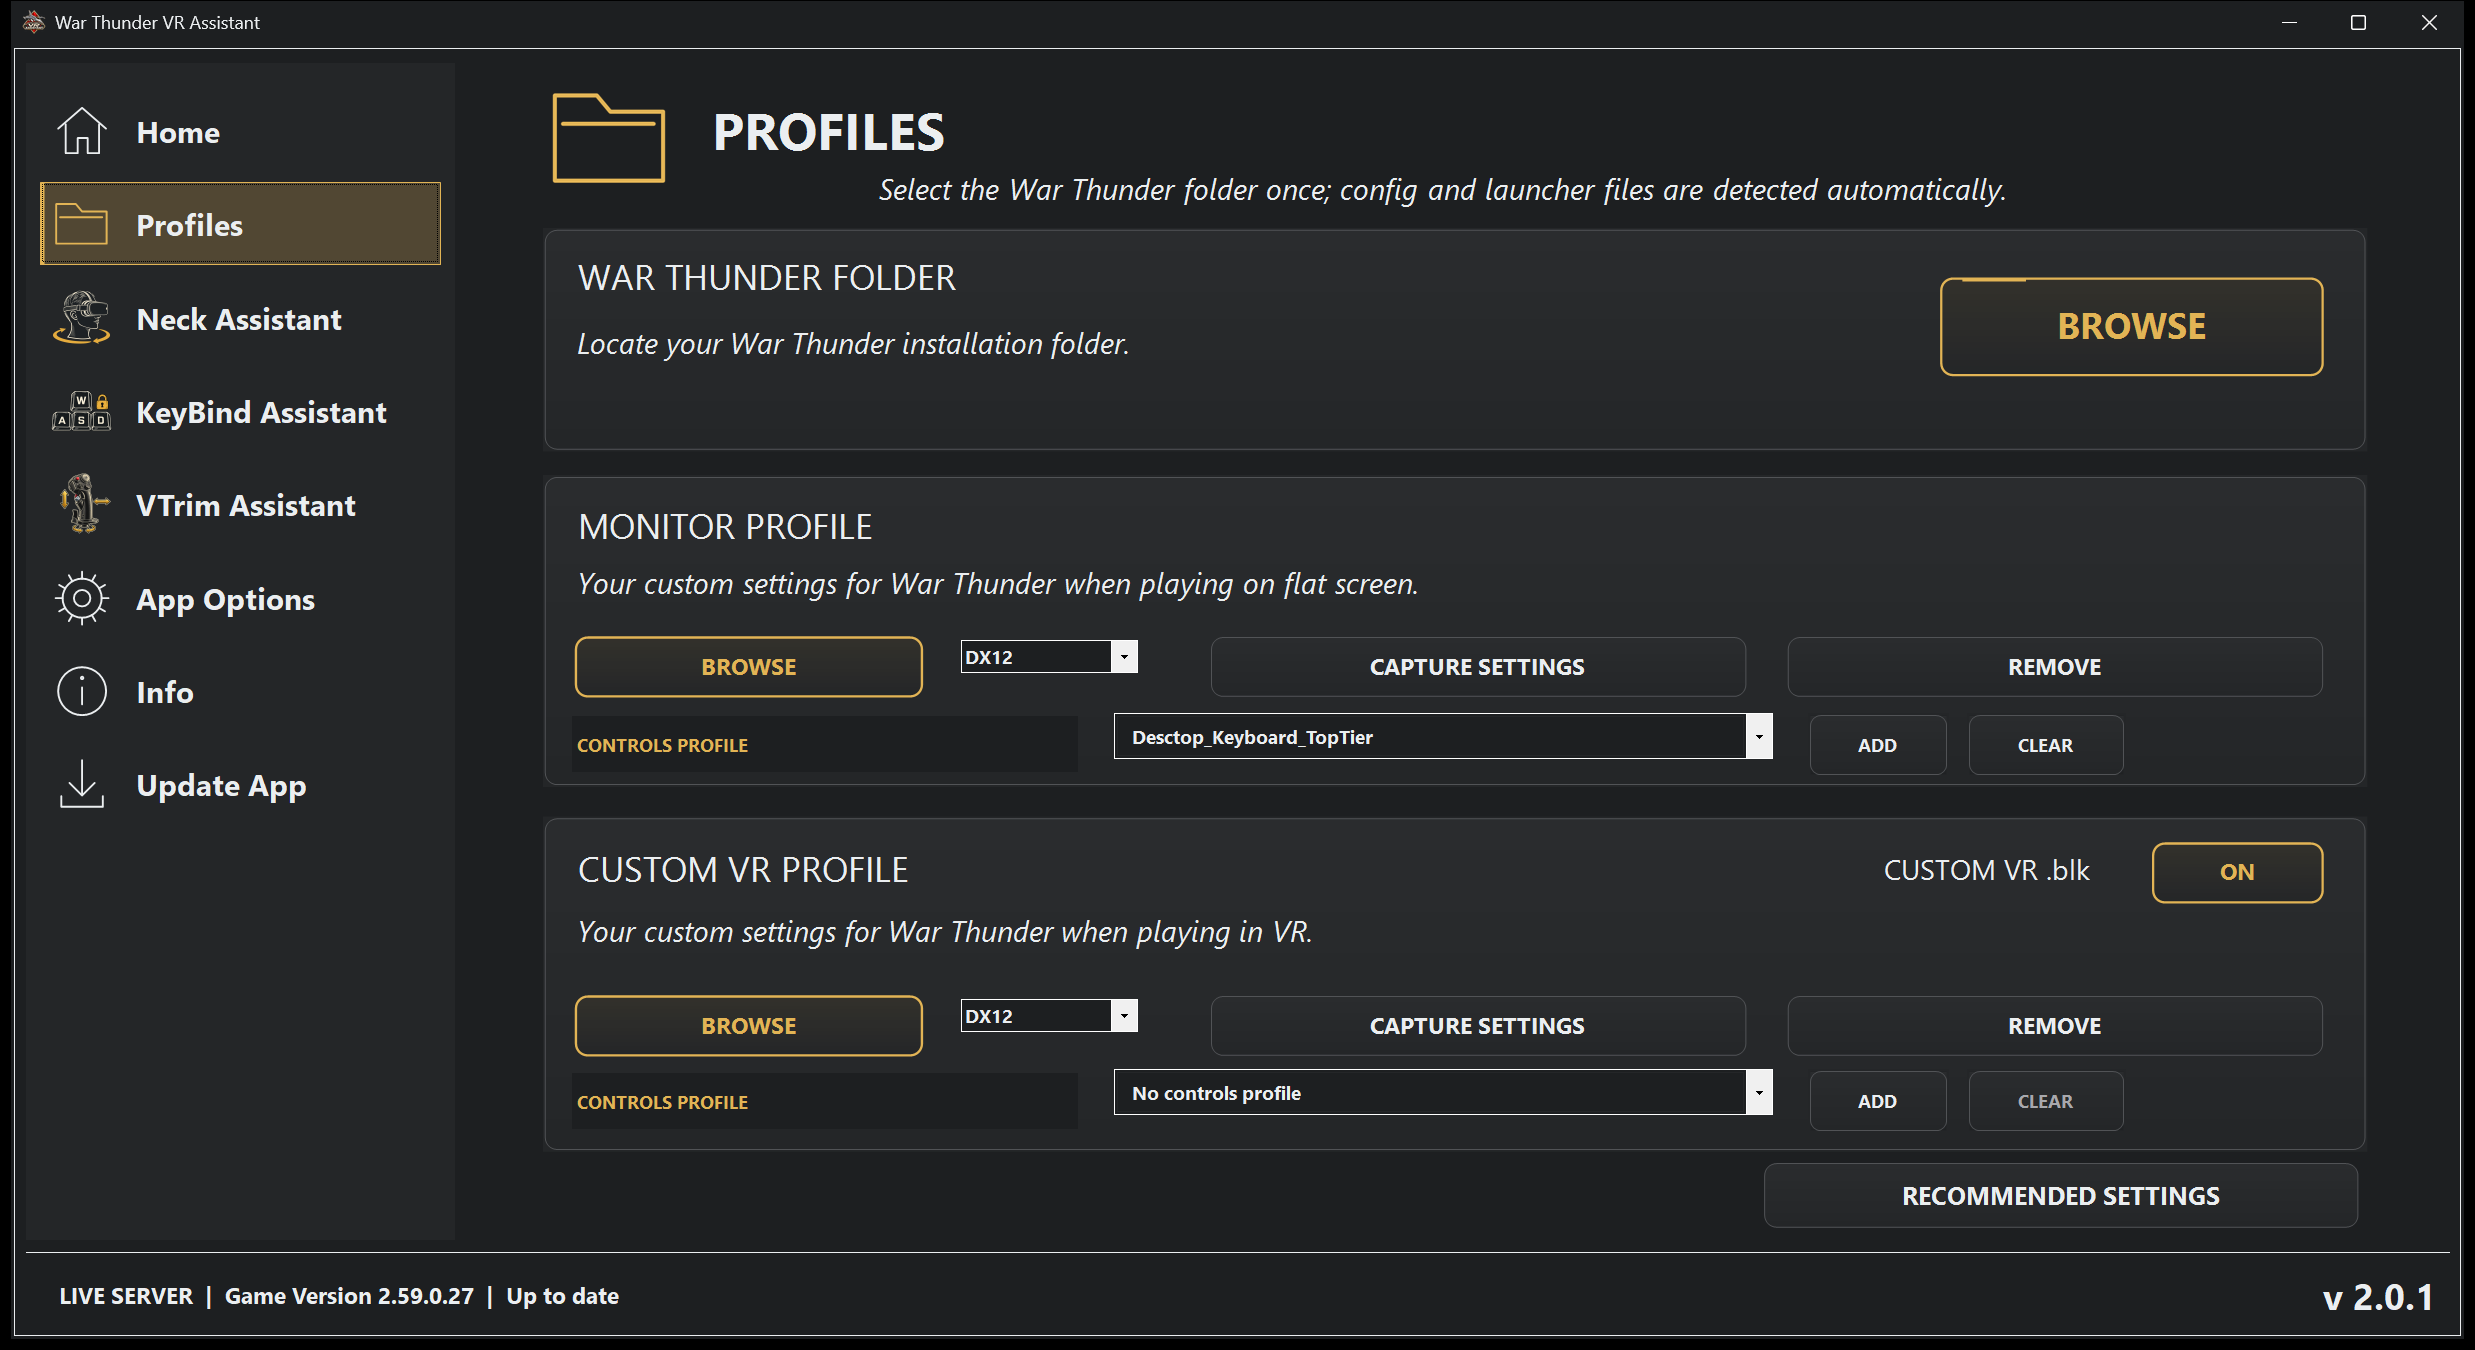Click the large Profiles header folder icon
The width and height of the screenshot is (2475, 1350).
tap(608, 138)
